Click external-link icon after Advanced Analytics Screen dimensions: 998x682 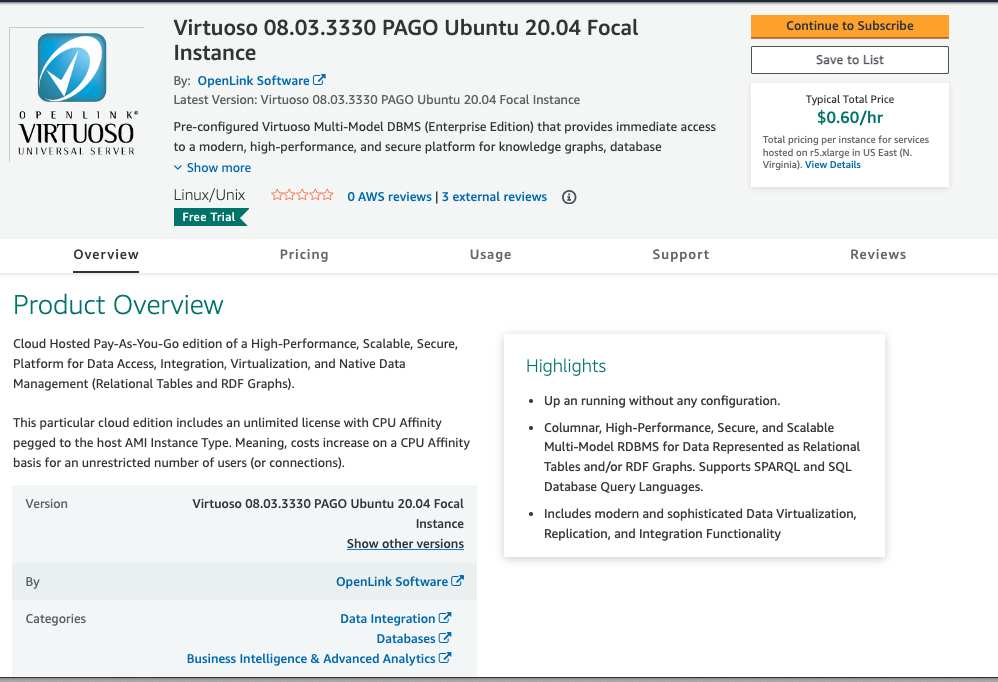445,658
